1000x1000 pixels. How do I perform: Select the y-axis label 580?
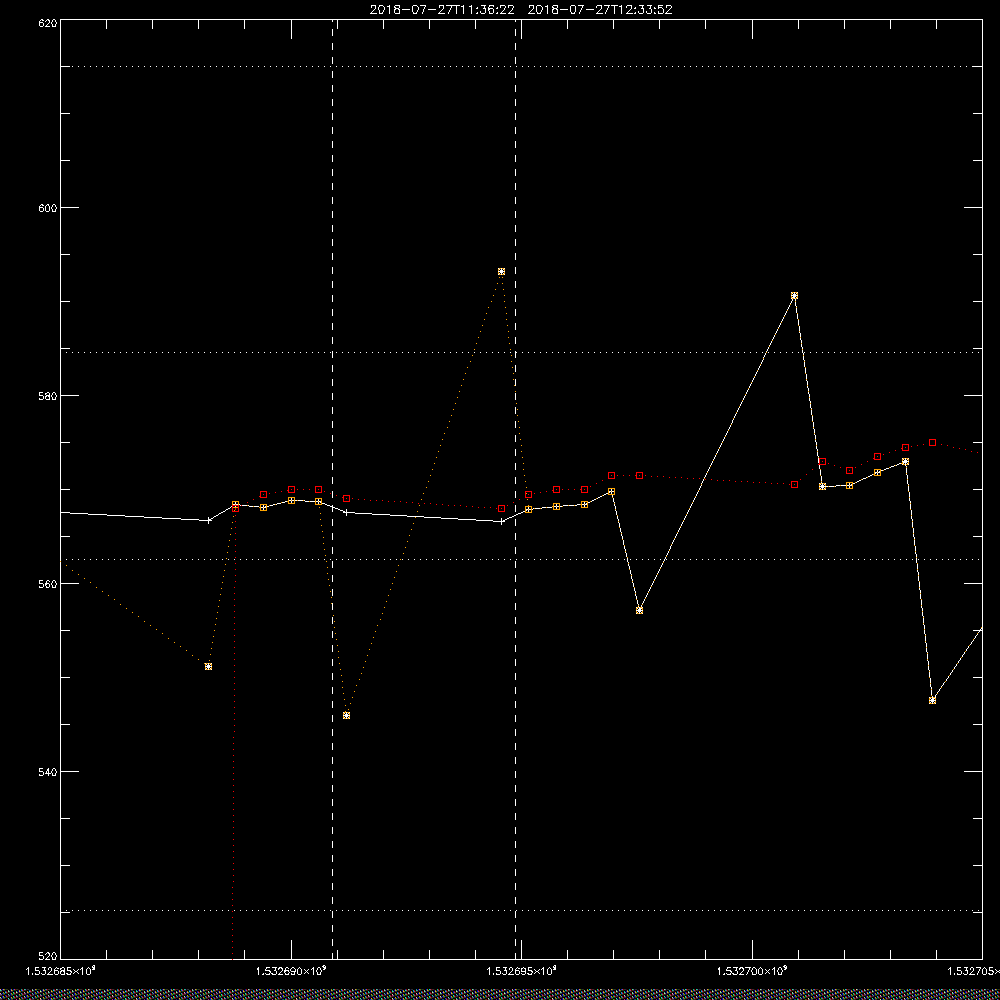[48, 395]
